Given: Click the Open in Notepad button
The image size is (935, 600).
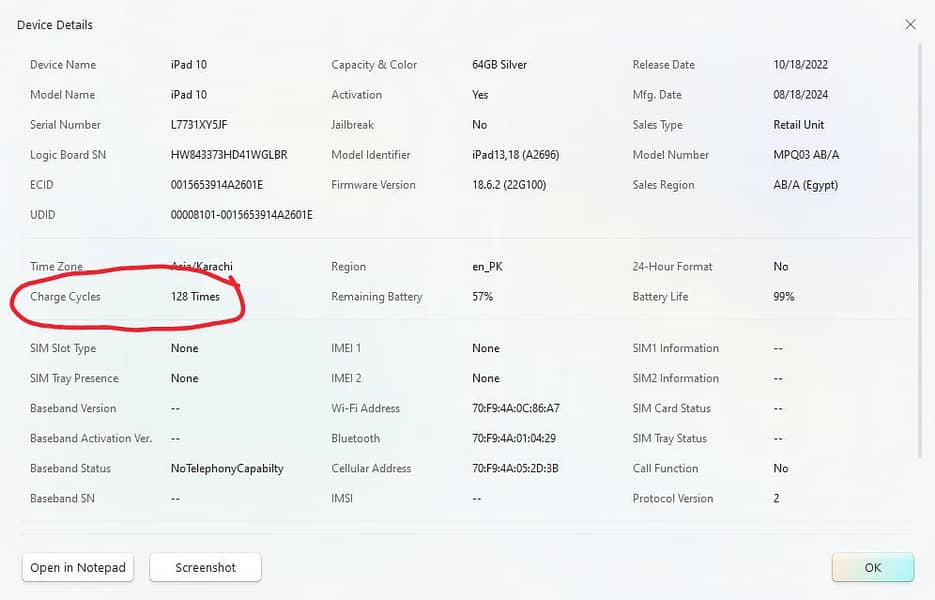Looking at the screenshot, I should click(x=77, y=567).
